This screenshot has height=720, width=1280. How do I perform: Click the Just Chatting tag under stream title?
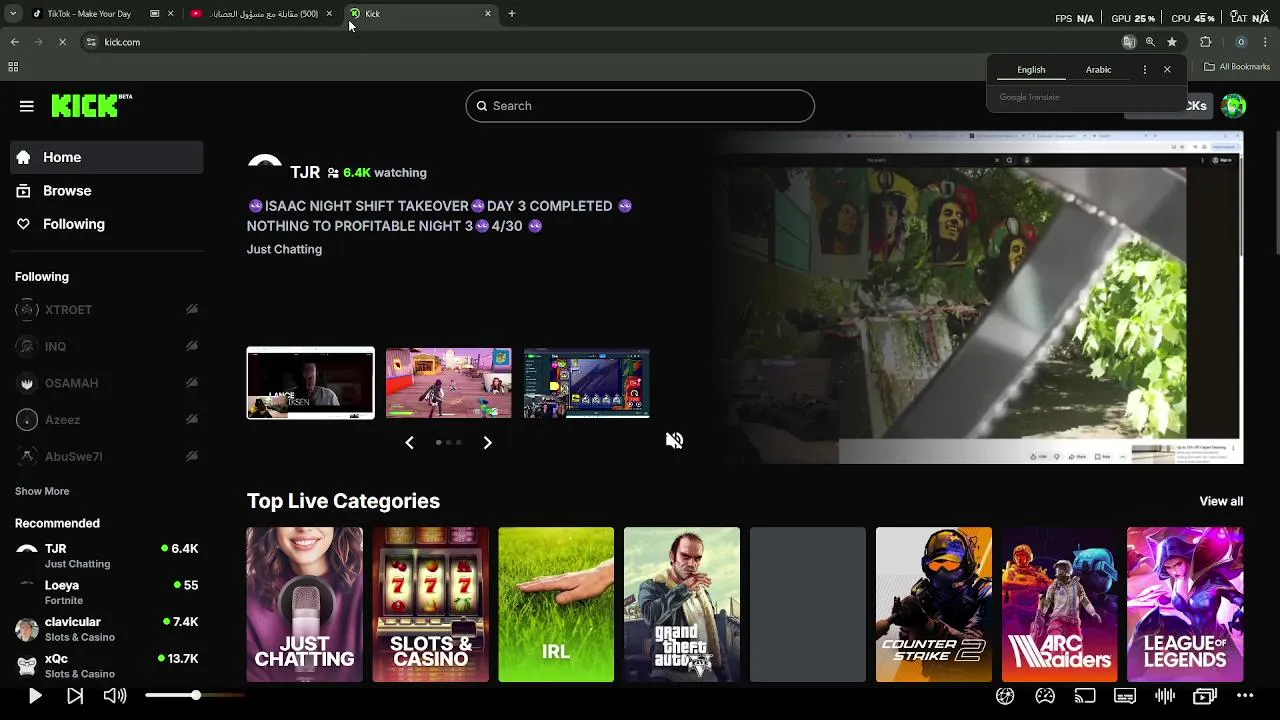pyautogui.click(x=284, y=249)
